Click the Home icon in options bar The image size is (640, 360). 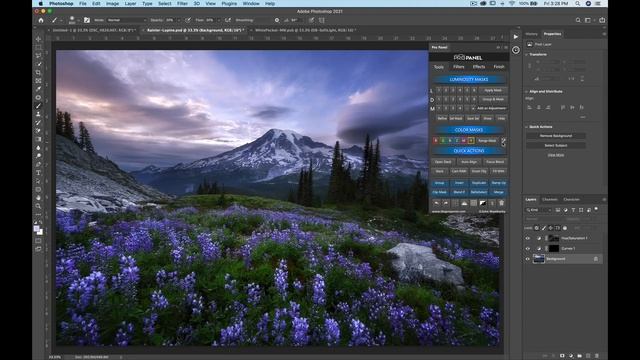click(41, 20)
